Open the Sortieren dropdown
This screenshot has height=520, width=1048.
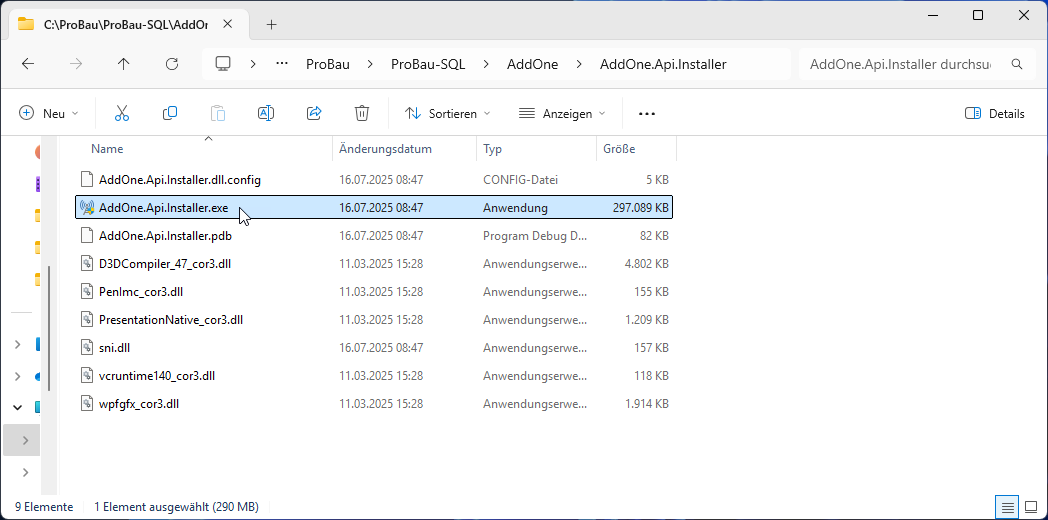[448, 114]
